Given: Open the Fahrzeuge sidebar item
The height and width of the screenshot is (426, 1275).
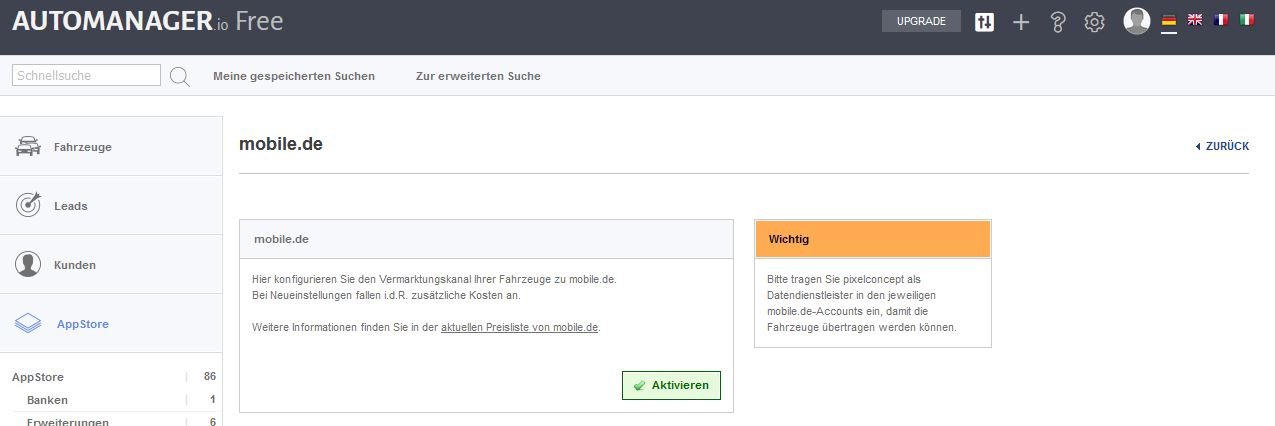Looking at the screenshot, I should coord(111,146).
